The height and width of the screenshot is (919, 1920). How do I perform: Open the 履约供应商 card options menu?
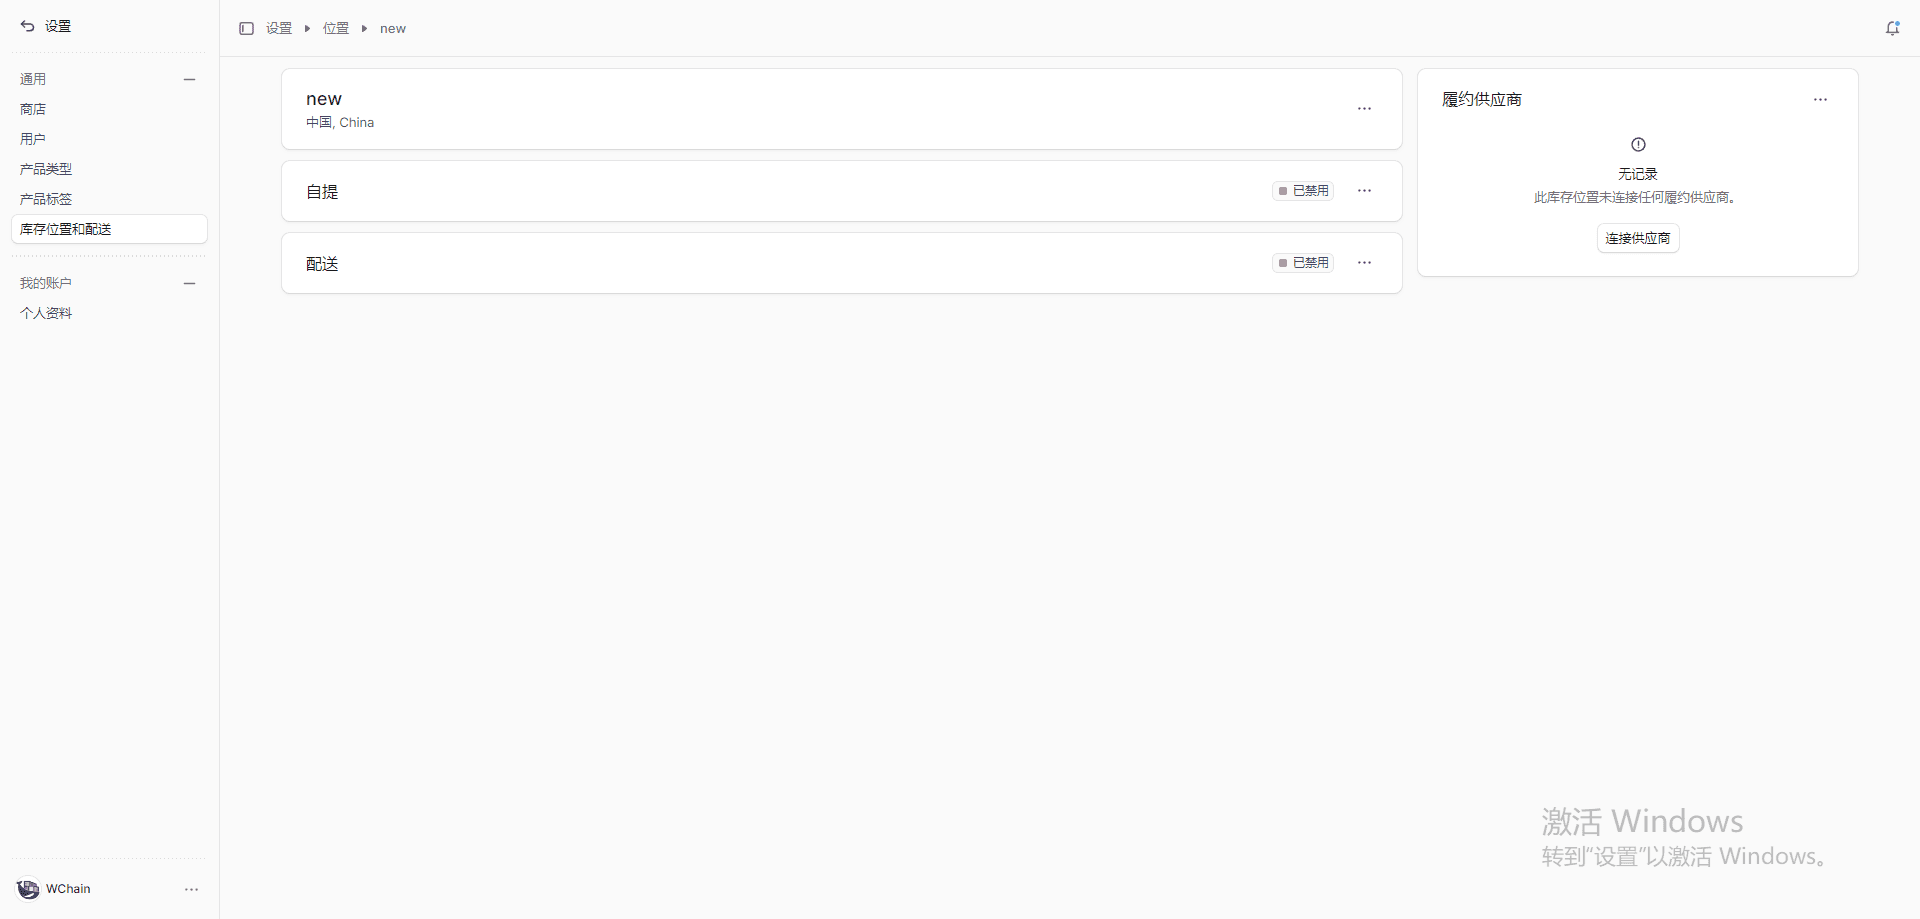coord(1820,100)
